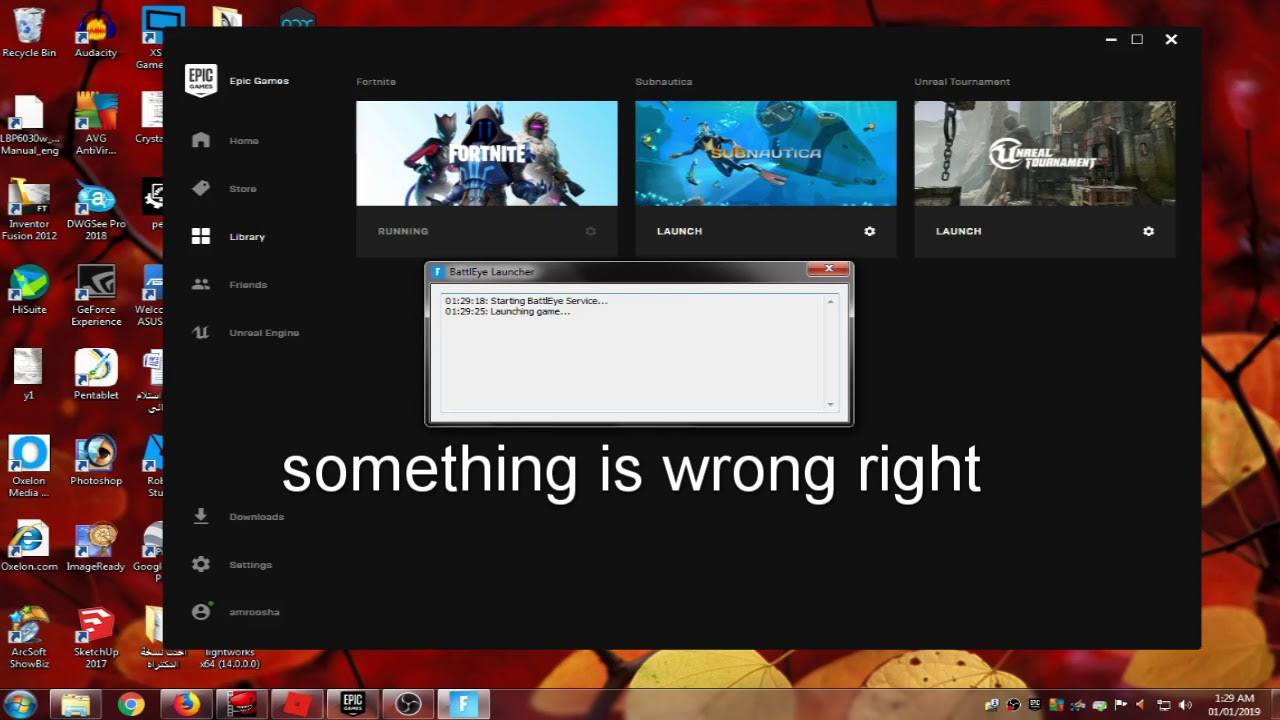Select the SketchUp 2017 shortcut
This screenshot has height=720, width=1280.
pos(96,638)
